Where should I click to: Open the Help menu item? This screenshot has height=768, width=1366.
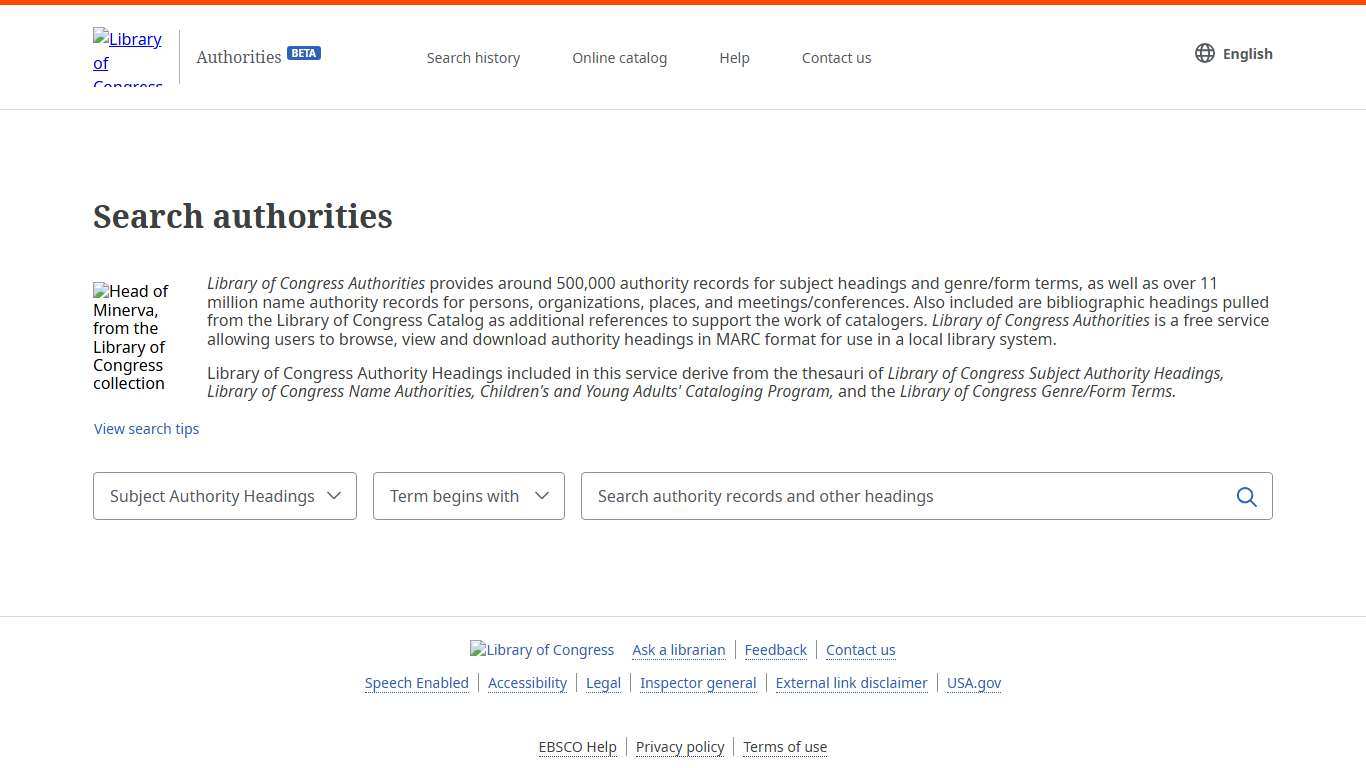click(734, 58)
